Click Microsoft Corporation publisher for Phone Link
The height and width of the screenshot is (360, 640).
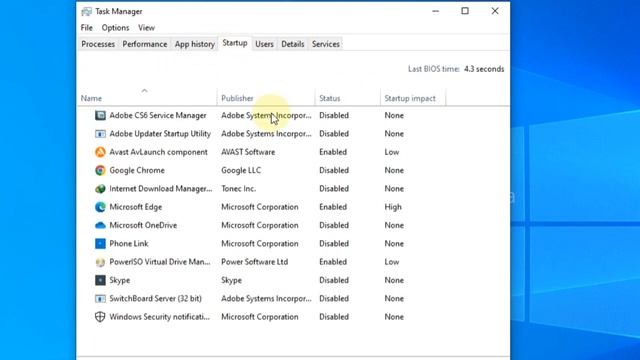click(260, 244)
